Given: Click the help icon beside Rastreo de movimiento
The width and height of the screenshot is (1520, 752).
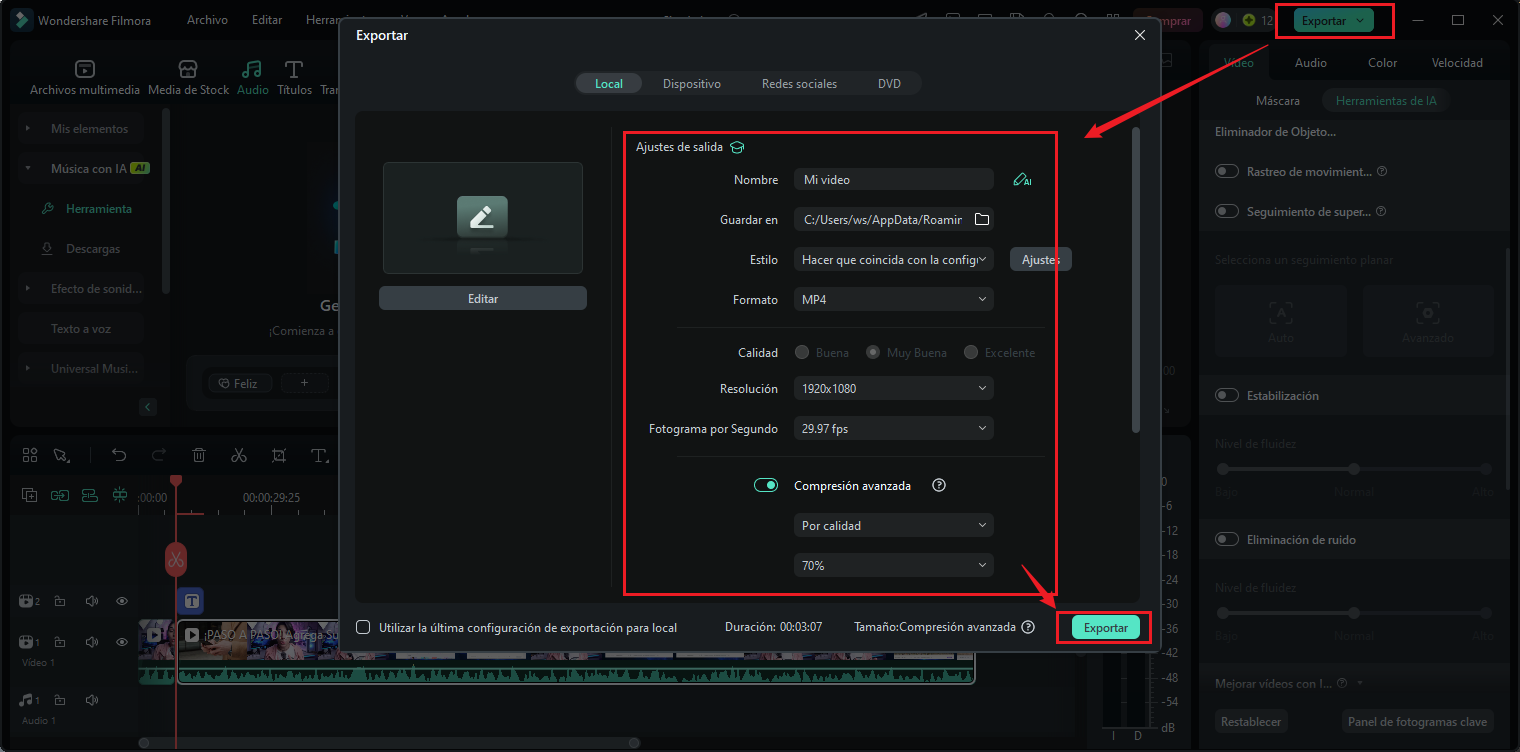Looking at the screenshot, I should pos(1382,172).
